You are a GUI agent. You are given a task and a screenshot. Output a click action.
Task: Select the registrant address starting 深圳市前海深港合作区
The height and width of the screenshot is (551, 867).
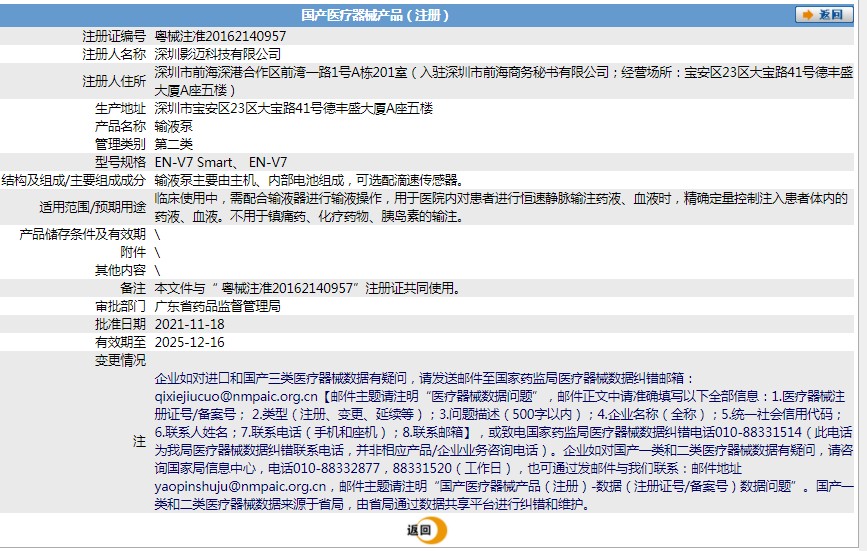504,81
